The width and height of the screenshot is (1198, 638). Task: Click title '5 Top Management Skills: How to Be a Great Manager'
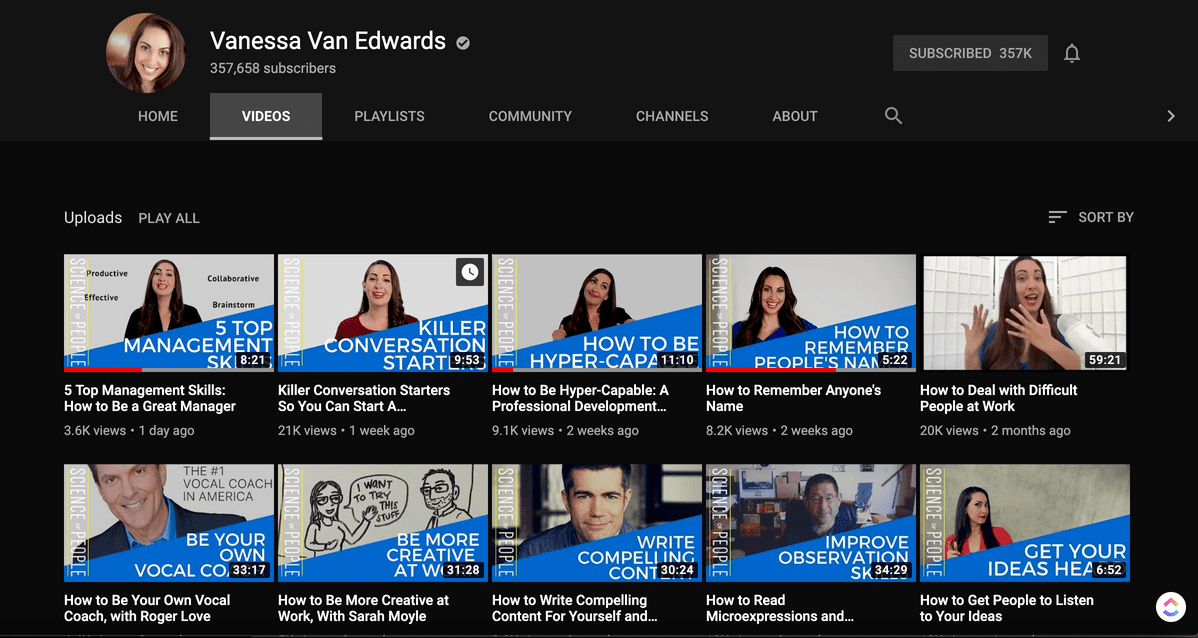pos(150,398)
